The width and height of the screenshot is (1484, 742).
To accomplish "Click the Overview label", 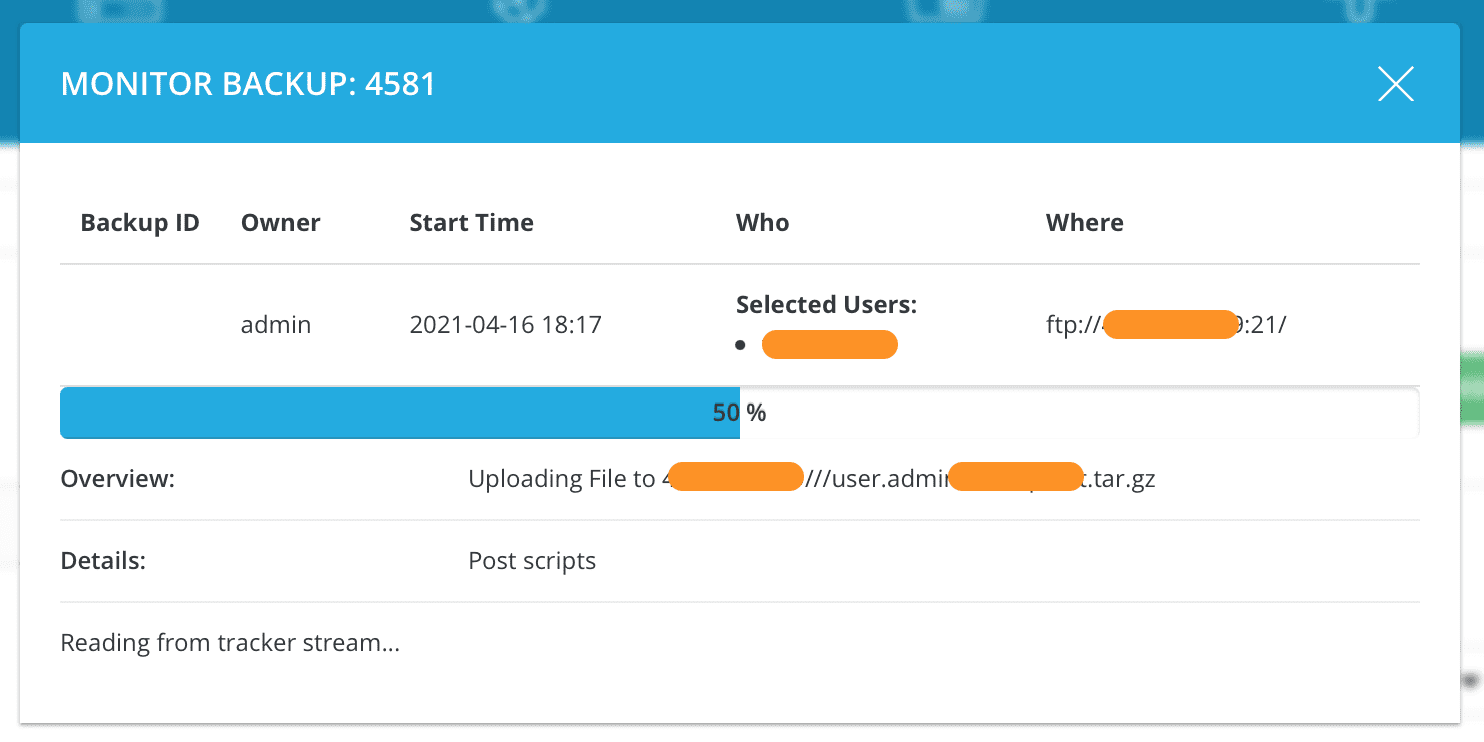I will (x=117, y=478).
